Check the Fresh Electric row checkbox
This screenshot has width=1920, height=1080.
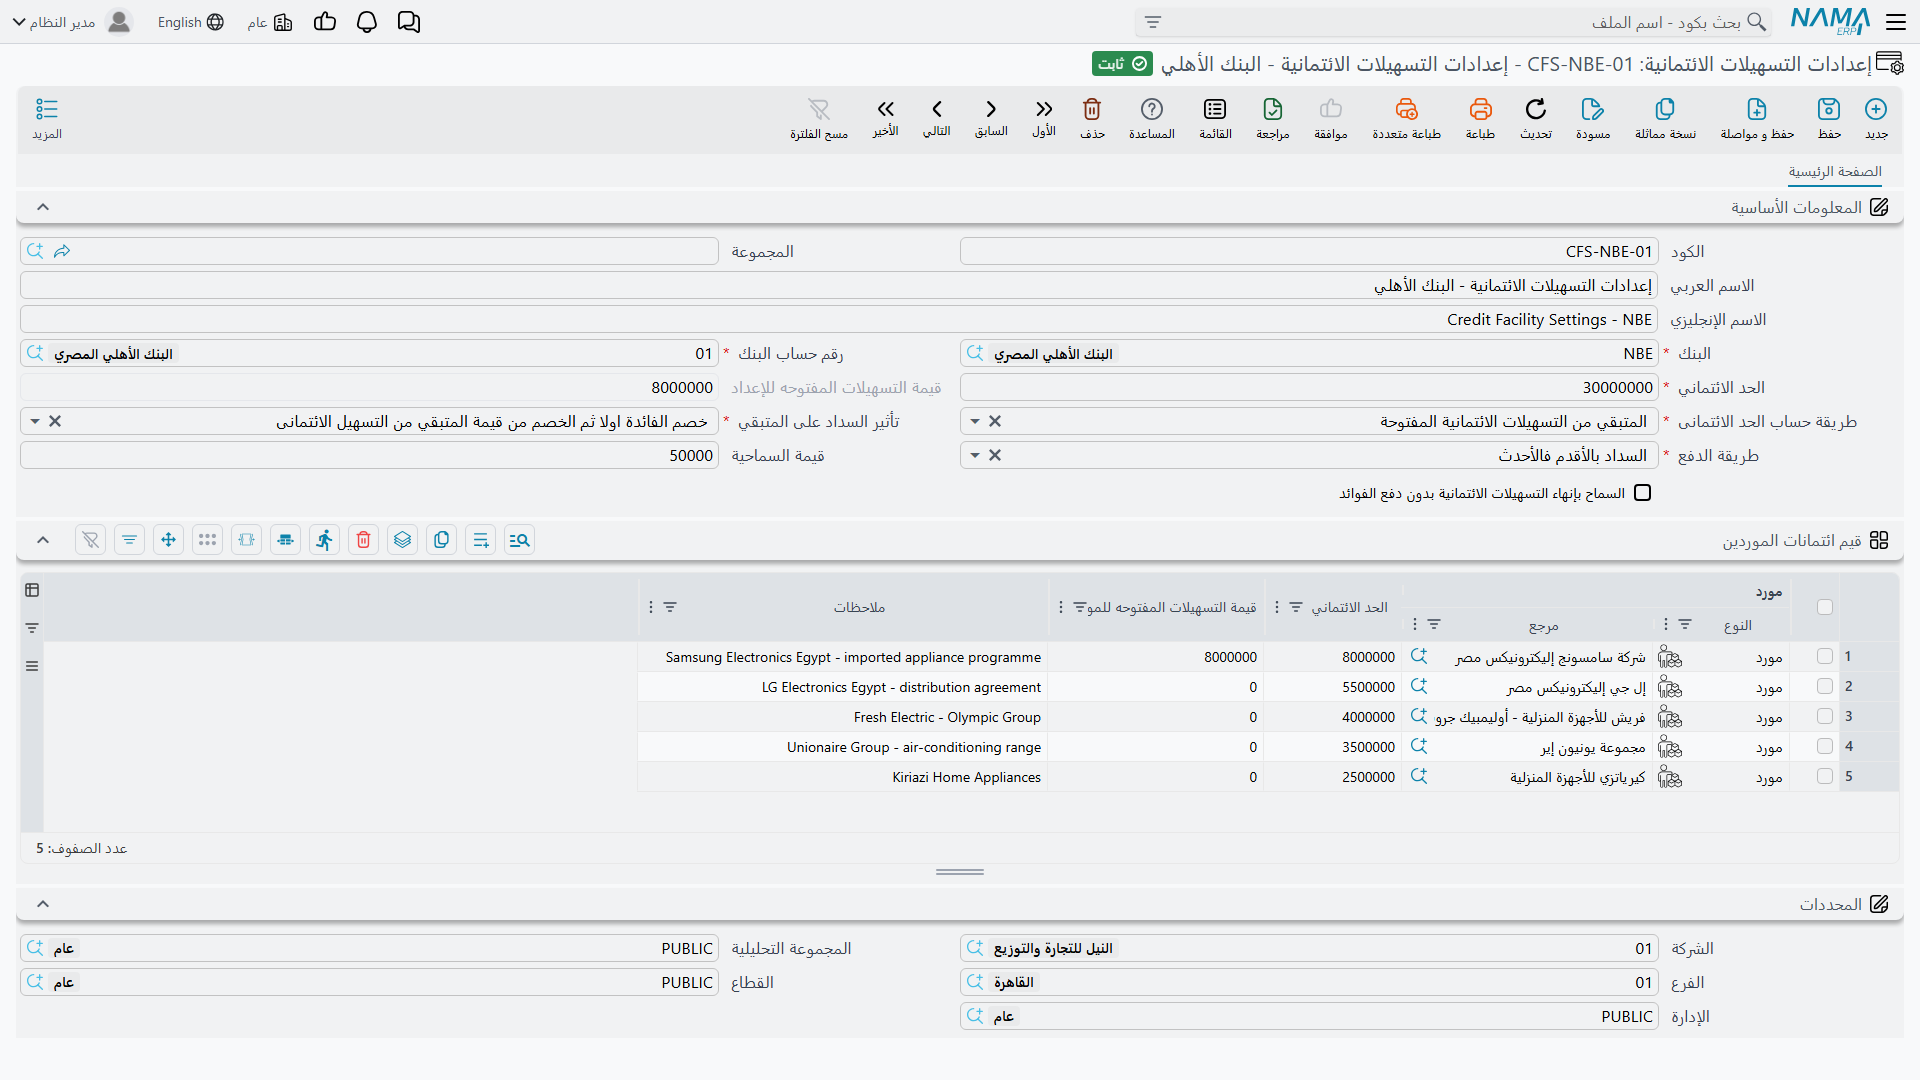coord(1825,716)
